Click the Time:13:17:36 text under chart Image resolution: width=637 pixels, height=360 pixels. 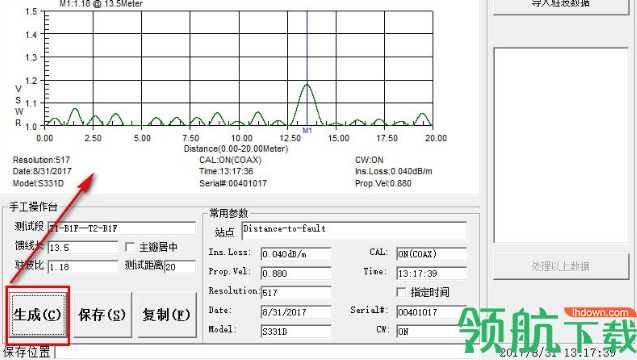pyautogui.click(x=226, y=171)
